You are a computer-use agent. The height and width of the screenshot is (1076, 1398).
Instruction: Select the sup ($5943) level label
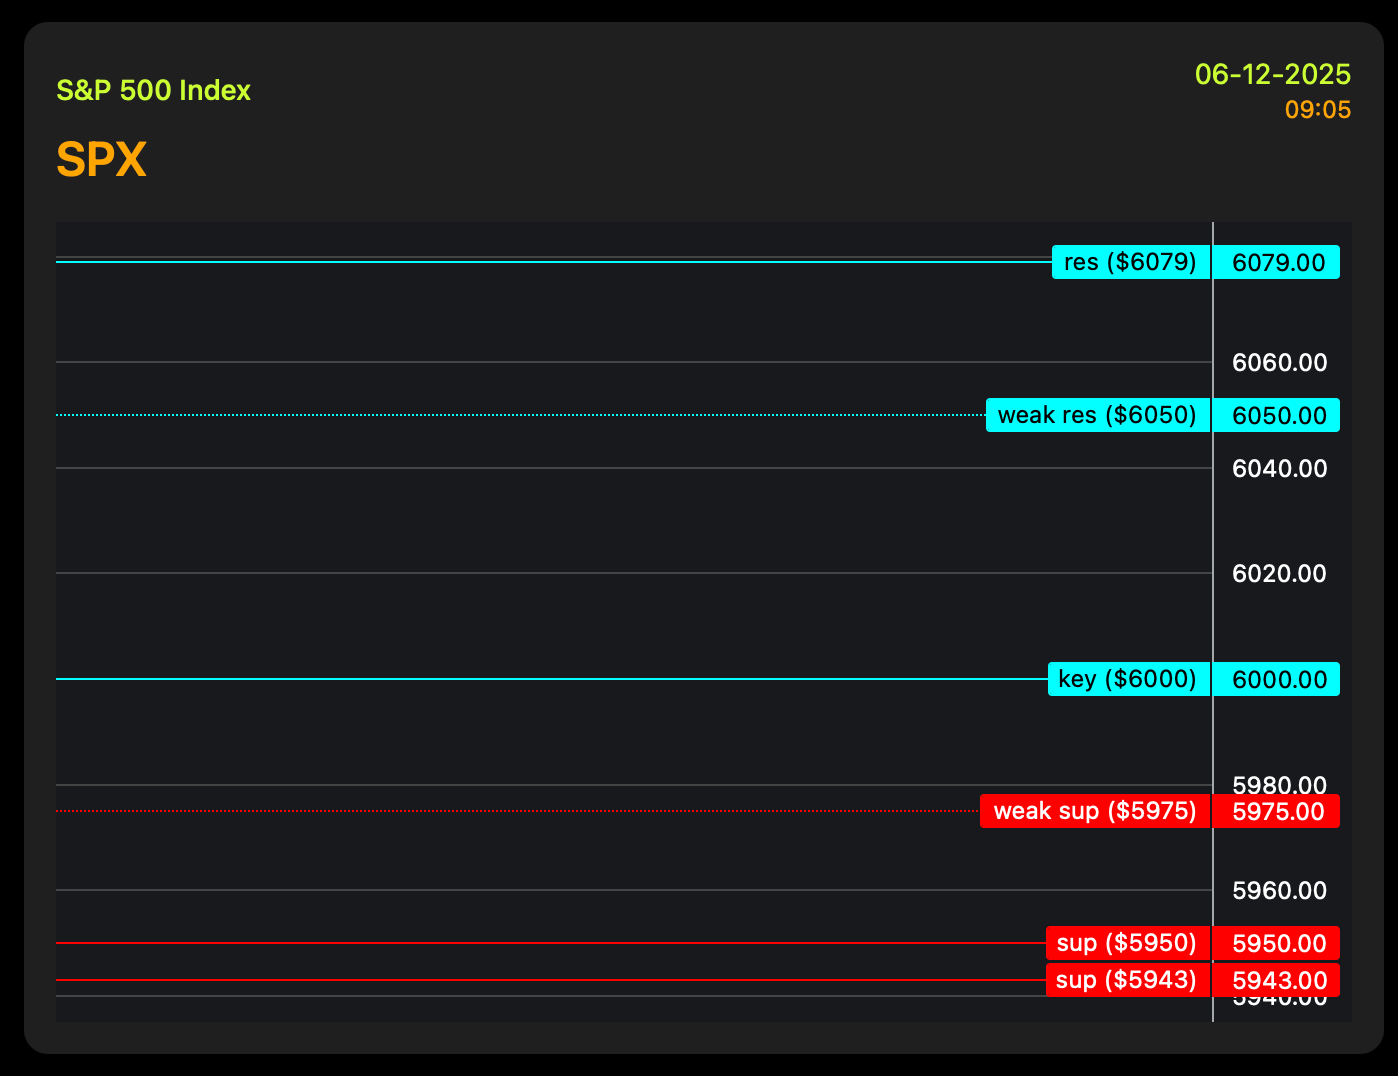(x=1128, y=980)
